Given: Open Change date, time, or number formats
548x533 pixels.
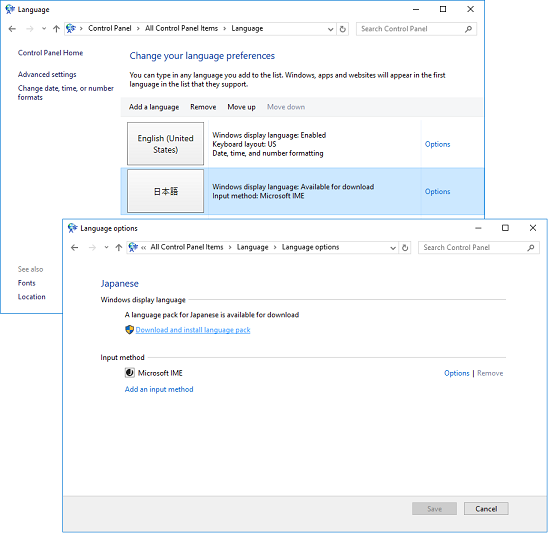Looking at the screenshot, I should pos(66,93).
